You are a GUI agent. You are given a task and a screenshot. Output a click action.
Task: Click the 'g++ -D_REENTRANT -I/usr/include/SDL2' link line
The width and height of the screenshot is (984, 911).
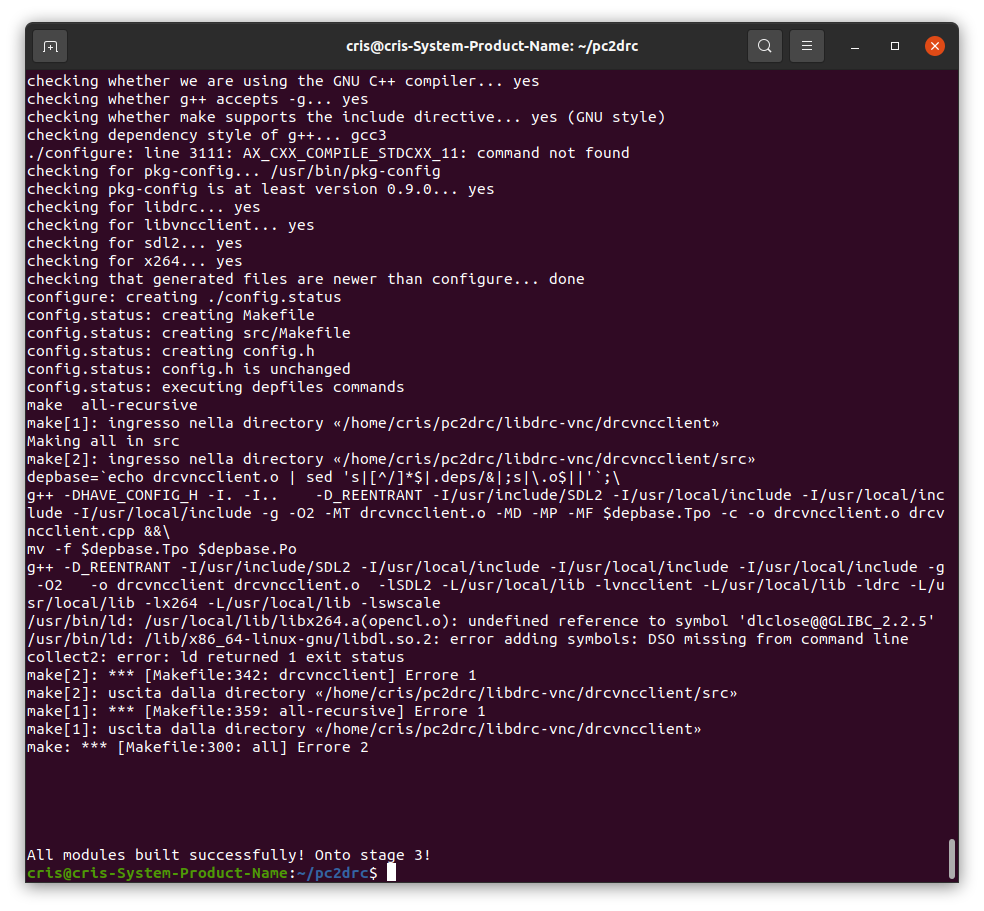point(485,585)
